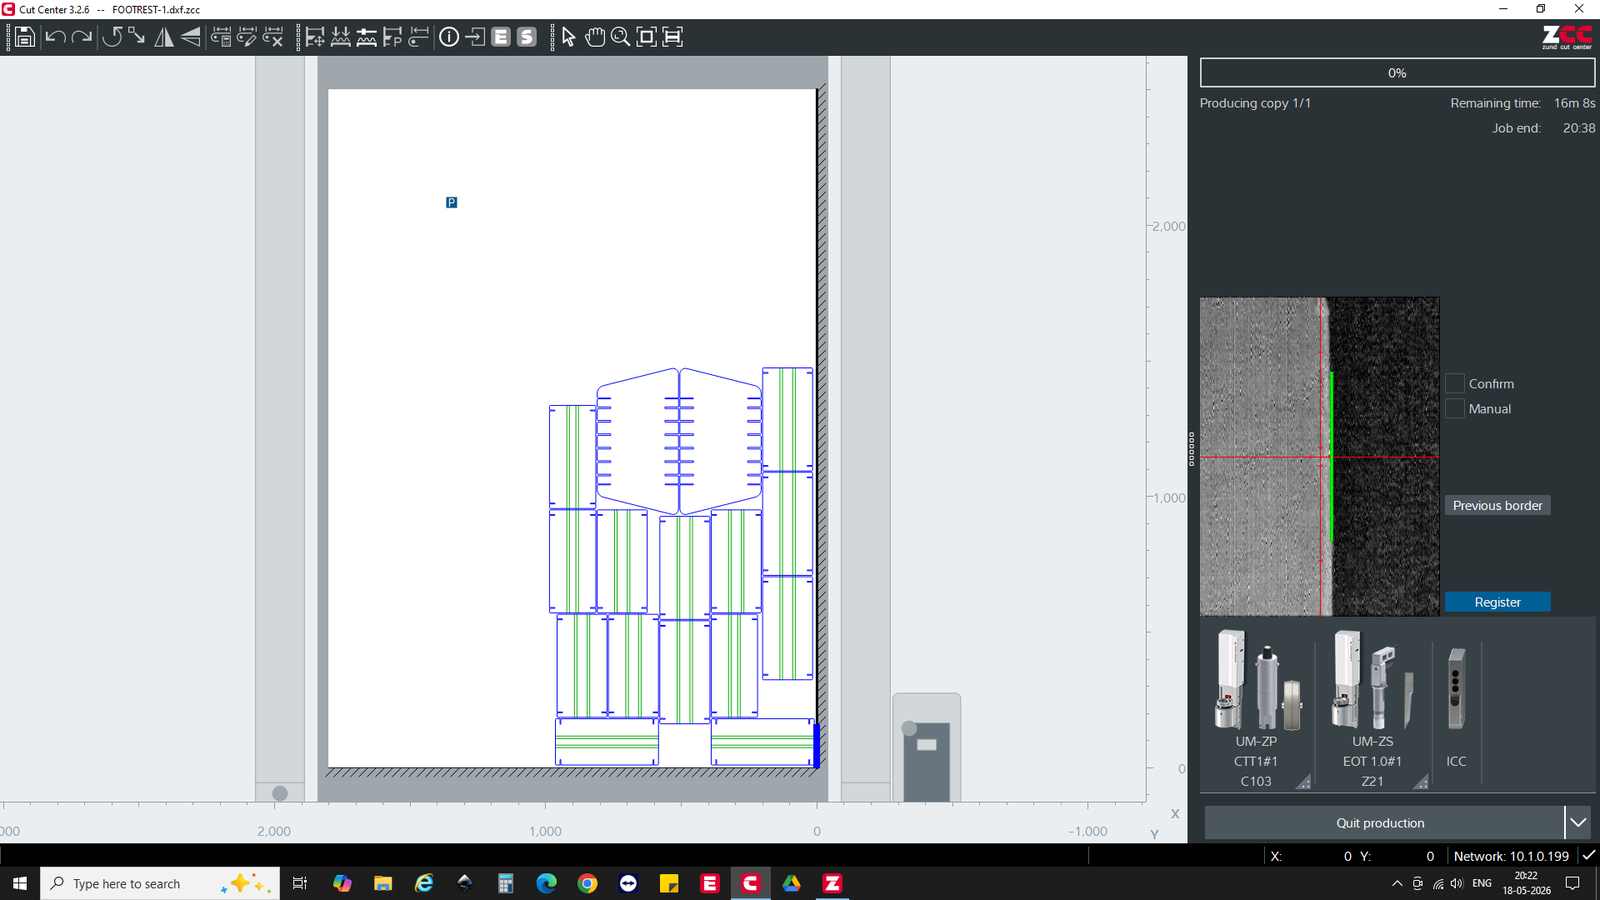Click the blue P parking position marker
The height and width of the screenshot is (900, 1600).
[451, 202]
